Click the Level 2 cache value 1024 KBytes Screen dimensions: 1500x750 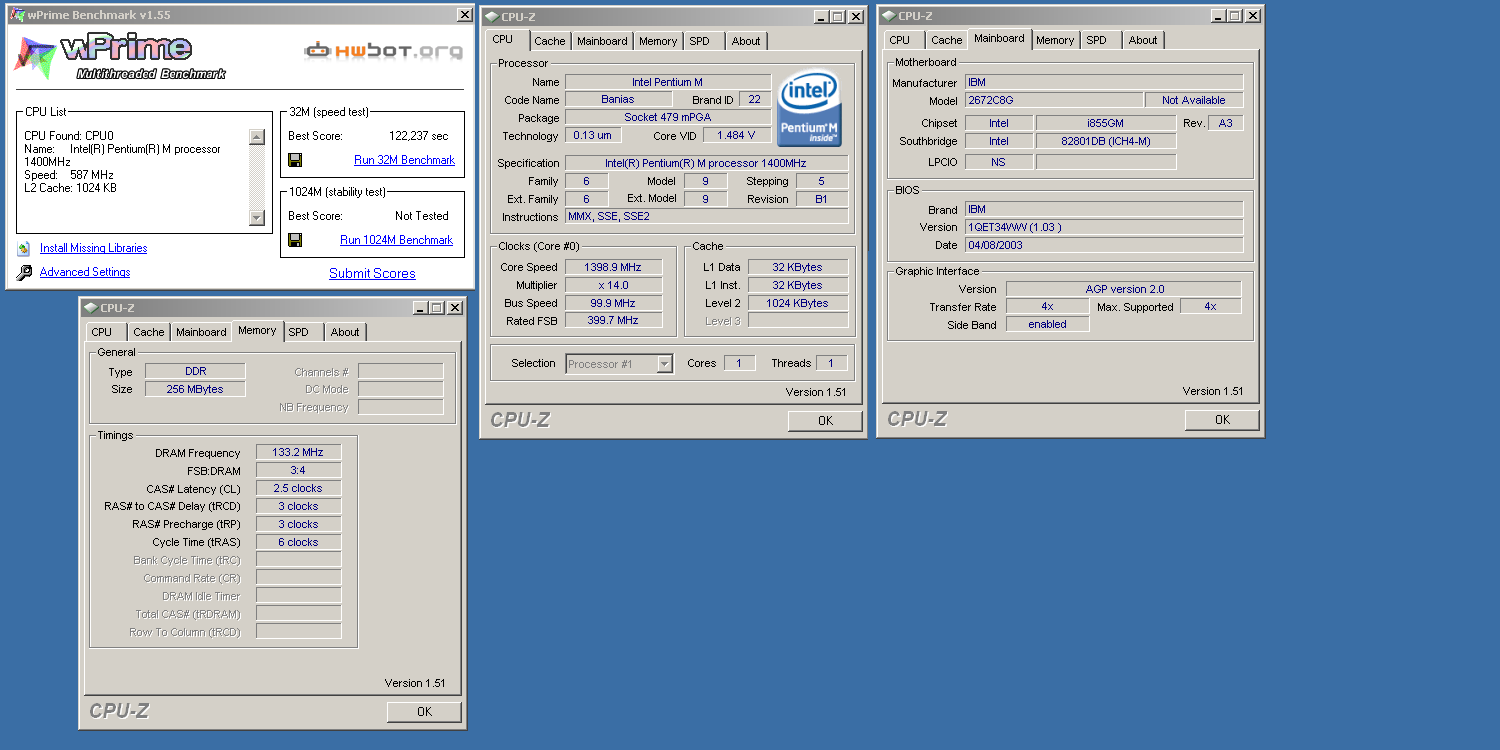click(798, 303)
